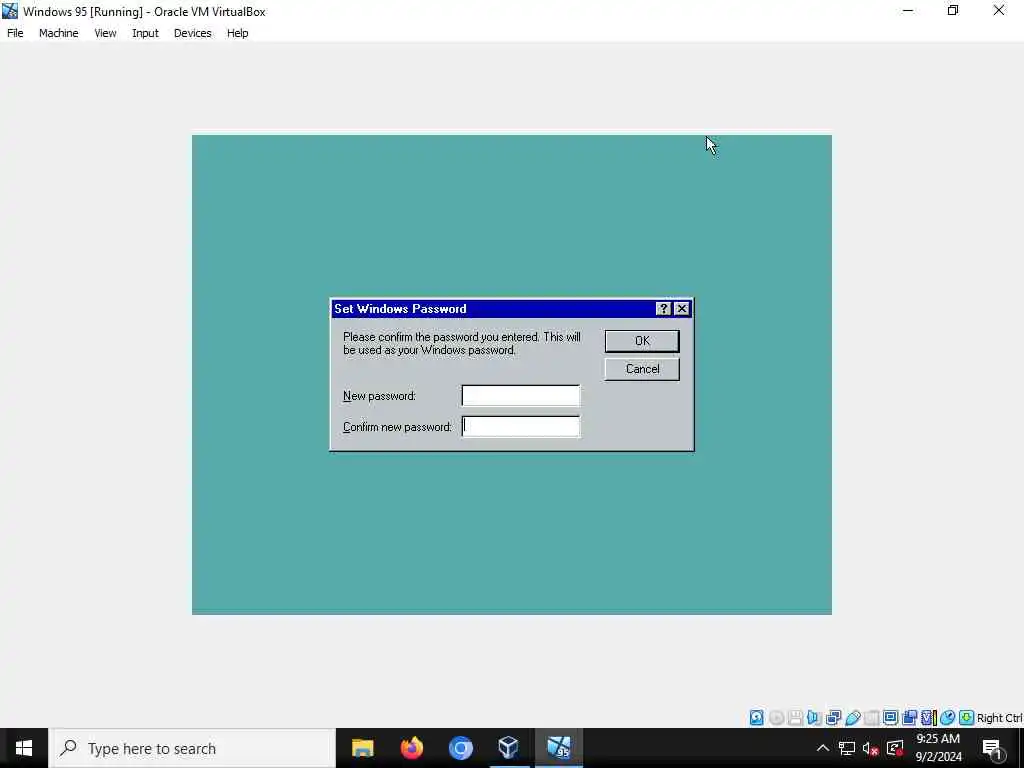This screenshot has width=1024, height=768.
Task: Open the Help menu
Action: point(238,33)
